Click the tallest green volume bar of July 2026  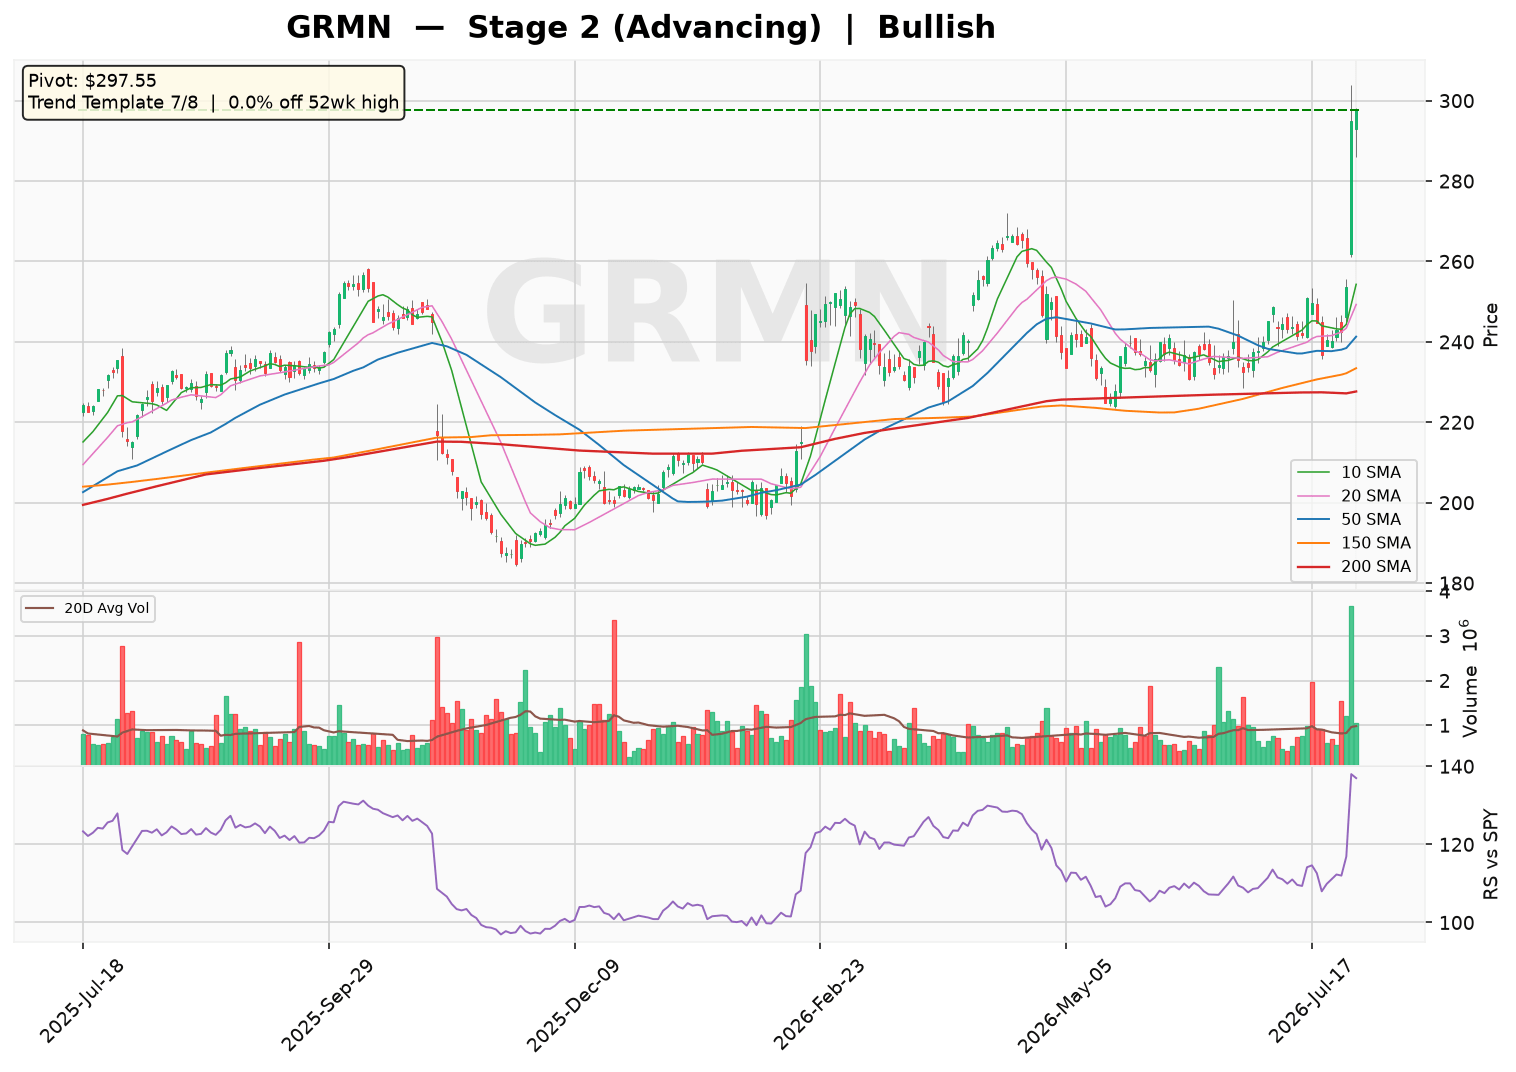1351,685
